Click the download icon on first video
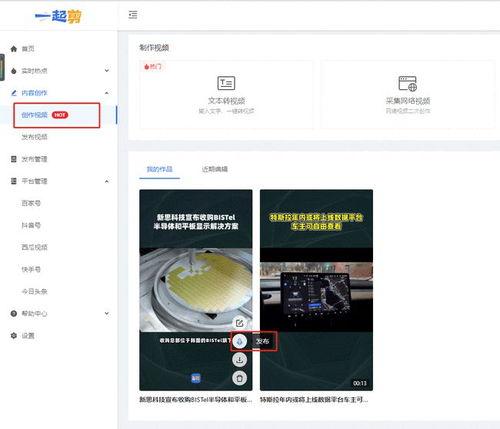This screenshot has width=500, height=429. [x=239, y=360]
